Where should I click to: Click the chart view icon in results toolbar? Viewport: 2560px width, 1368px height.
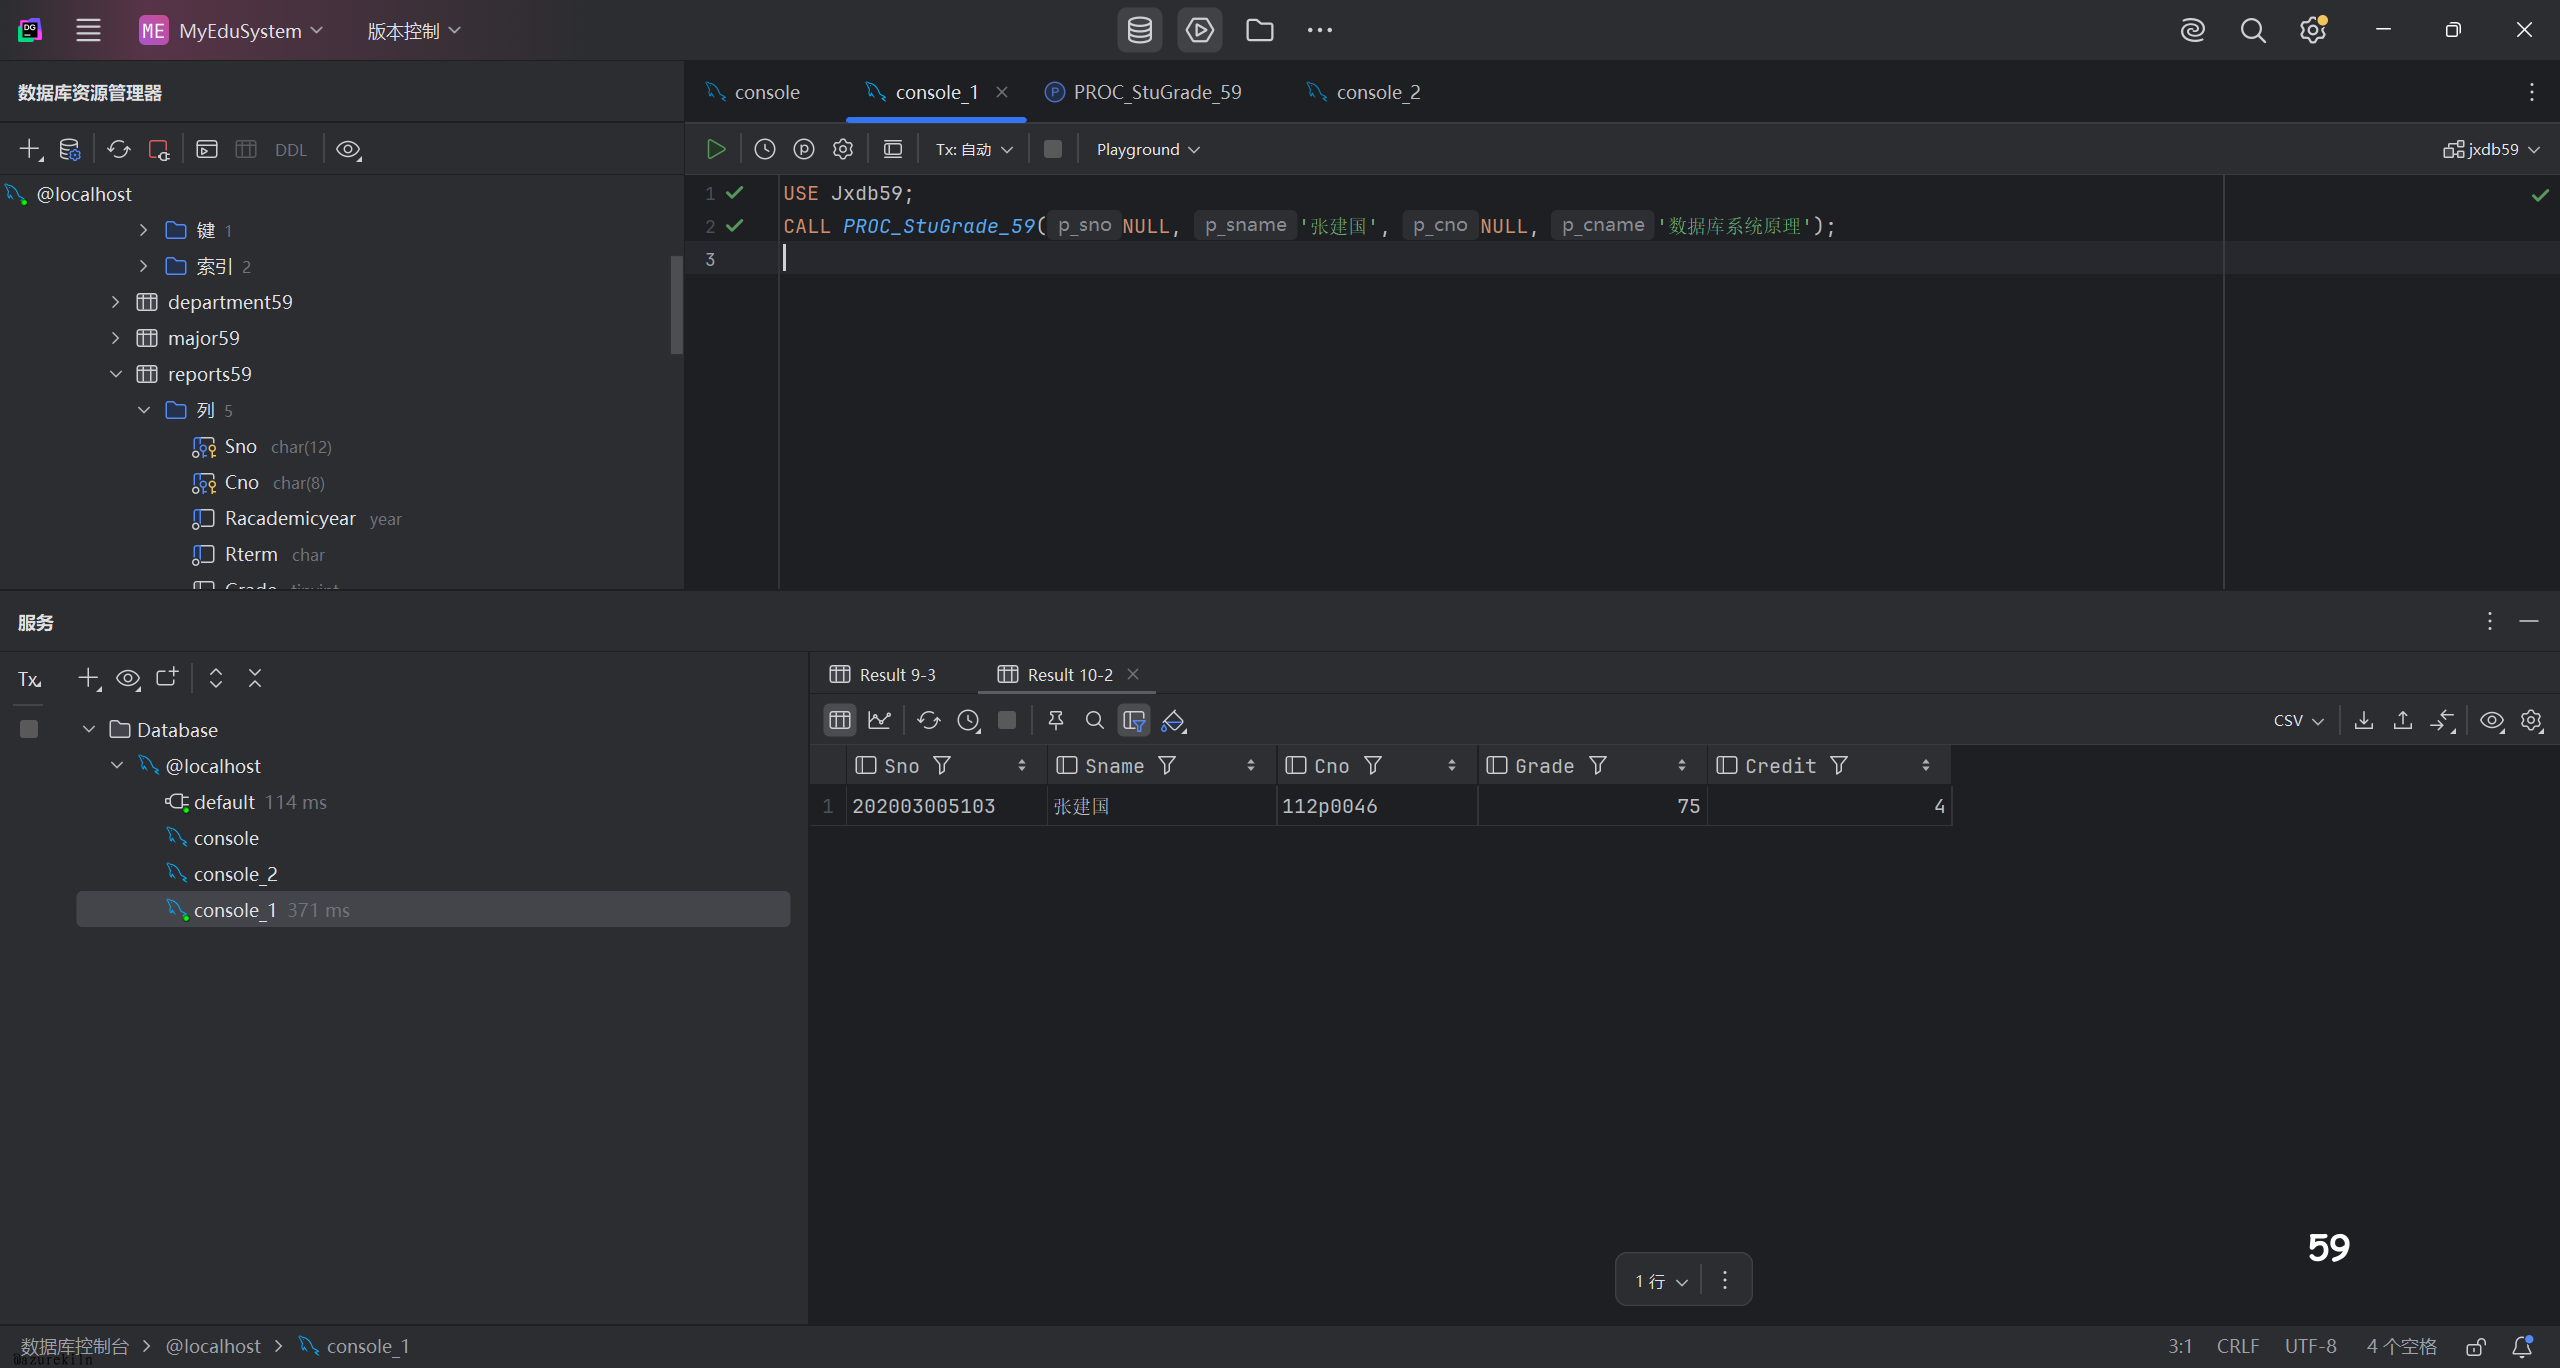pyautogui.click(x=879, y=720)
